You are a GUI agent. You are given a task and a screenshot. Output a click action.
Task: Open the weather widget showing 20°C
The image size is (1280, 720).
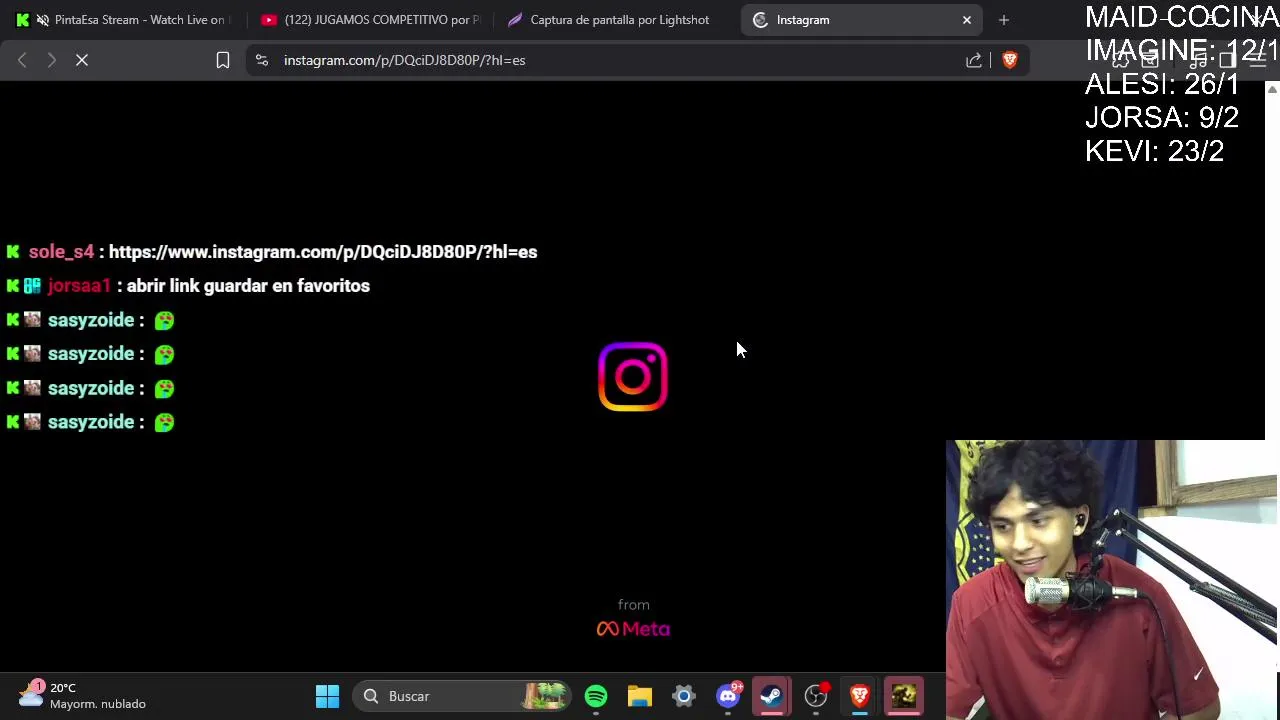(84, 696)
